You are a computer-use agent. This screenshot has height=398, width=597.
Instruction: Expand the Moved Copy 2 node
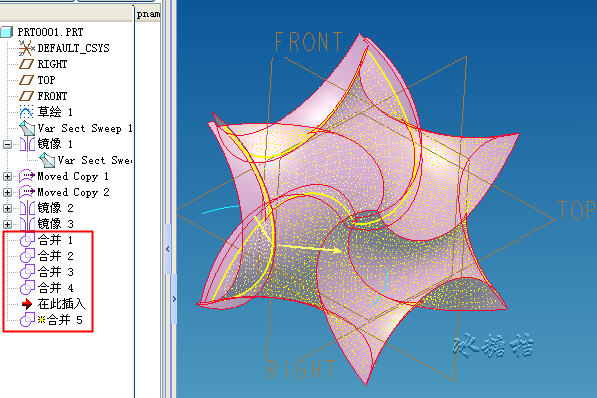click(x=7, y=192)
